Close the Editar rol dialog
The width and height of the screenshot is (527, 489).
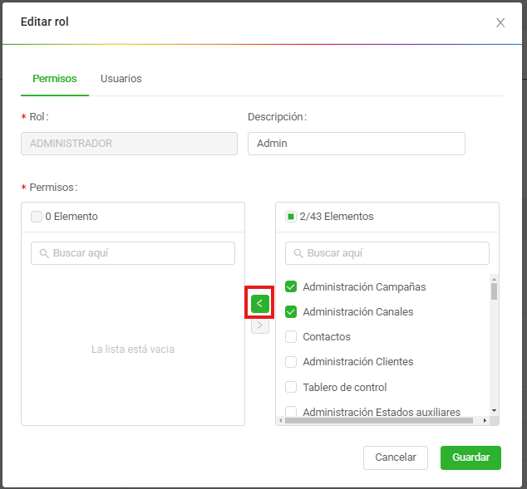point(500,23)
